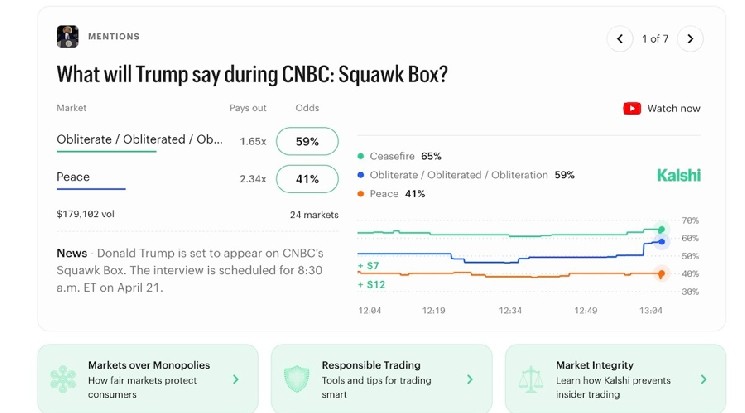The image size is (745, 413).
Task: Select the 59% odds button for Obliterate
Action: [307, 141]
